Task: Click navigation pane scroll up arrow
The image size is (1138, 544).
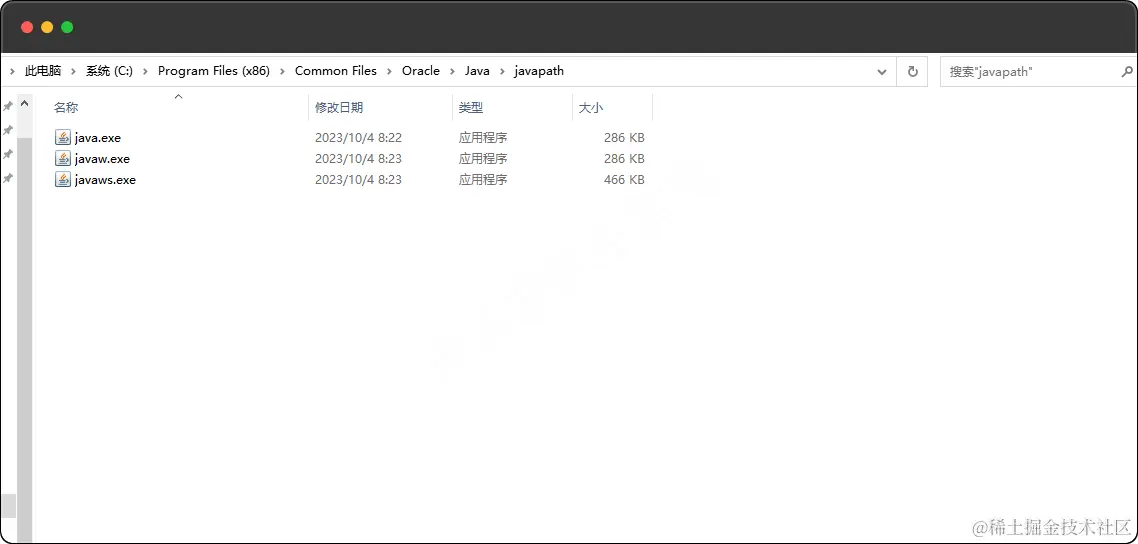Action: [25, 104]
